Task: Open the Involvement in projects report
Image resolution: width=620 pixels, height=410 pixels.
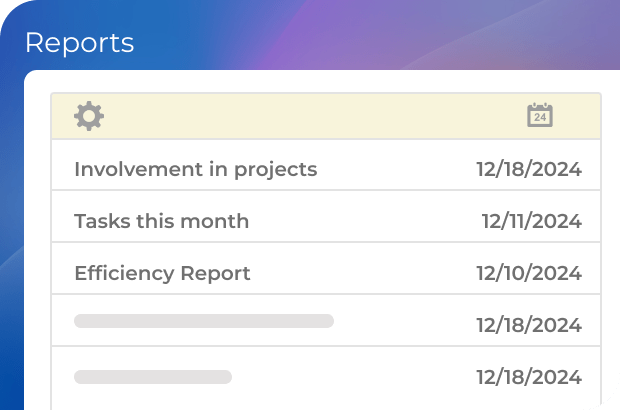Action: (195, 169)
